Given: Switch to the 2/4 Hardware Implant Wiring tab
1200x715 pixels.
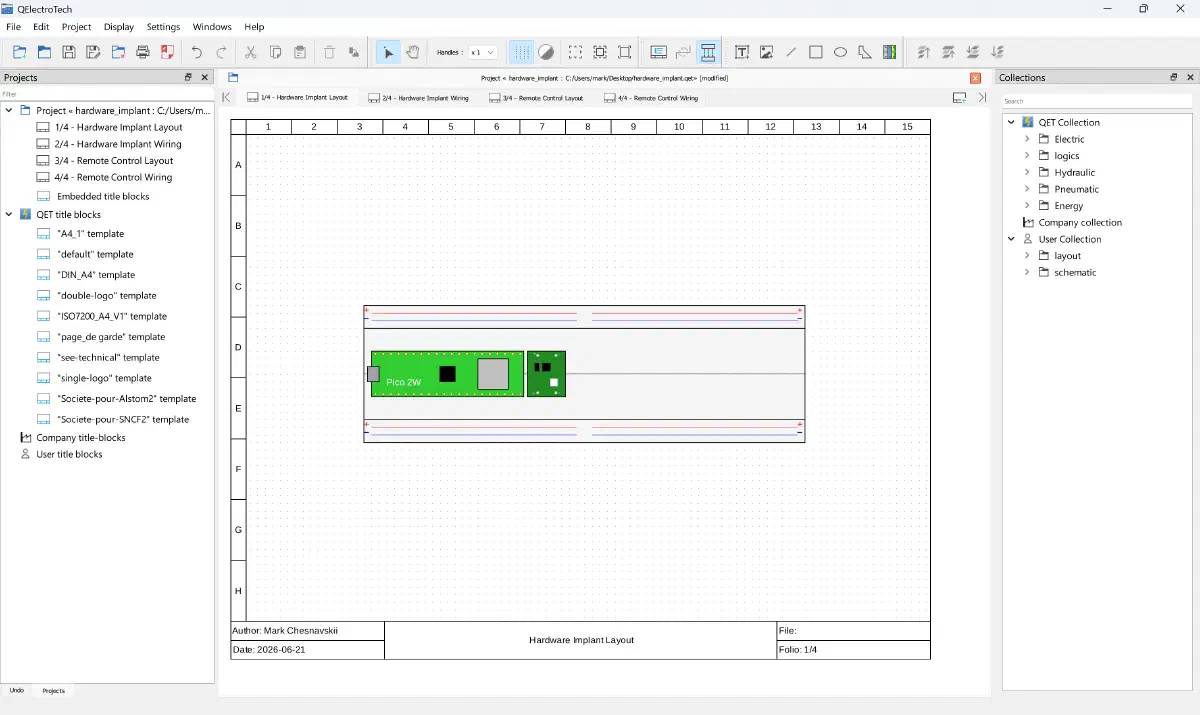Looking at the screenshot, I should 419,98.
